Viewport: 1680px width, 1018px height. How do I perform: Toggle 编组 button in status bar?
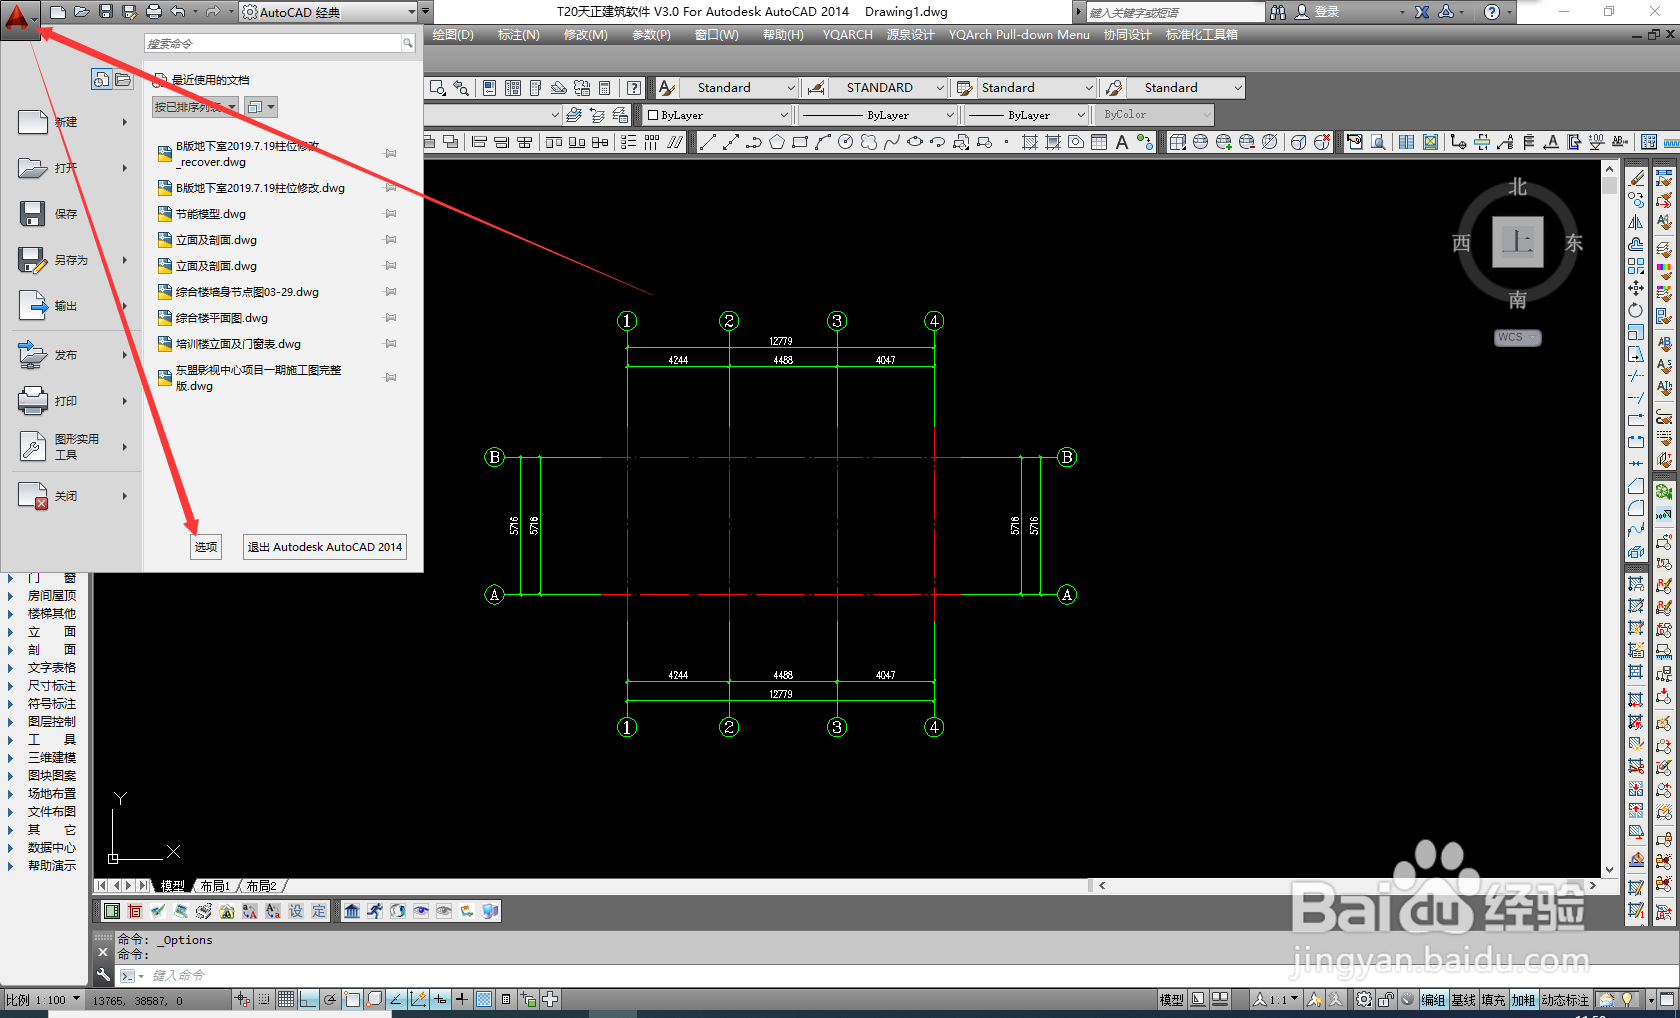click(x=1434, y=1000)
